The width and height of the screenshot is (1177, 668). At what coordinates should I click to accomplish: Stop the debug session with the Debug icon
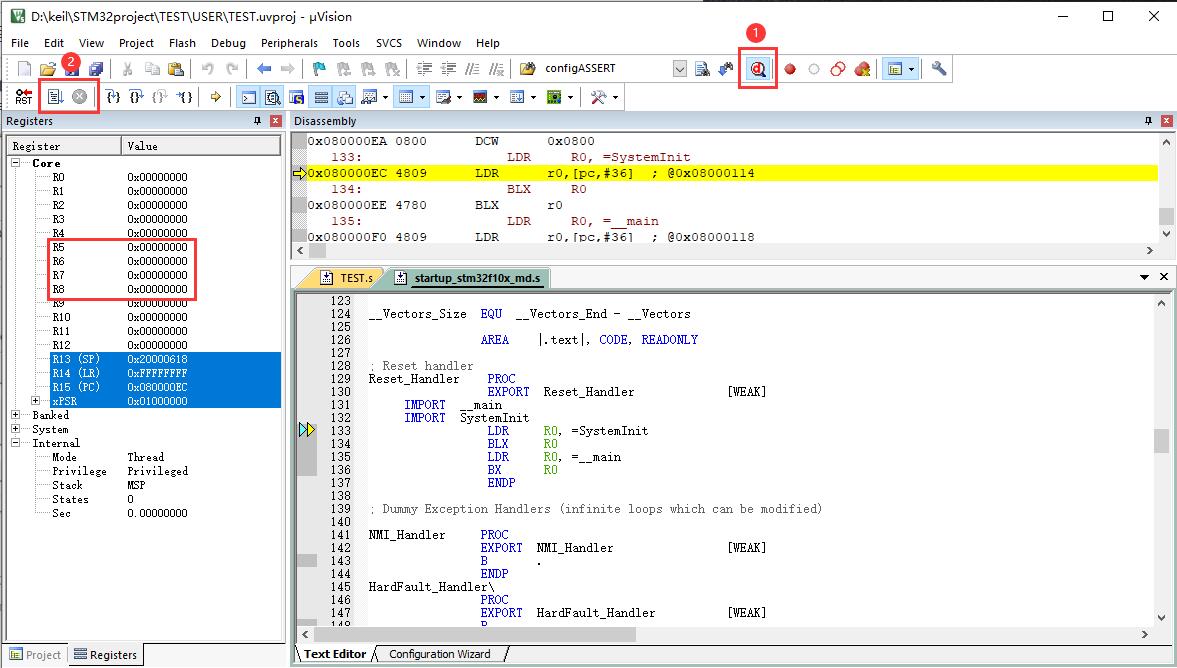[x=757, y=69]
